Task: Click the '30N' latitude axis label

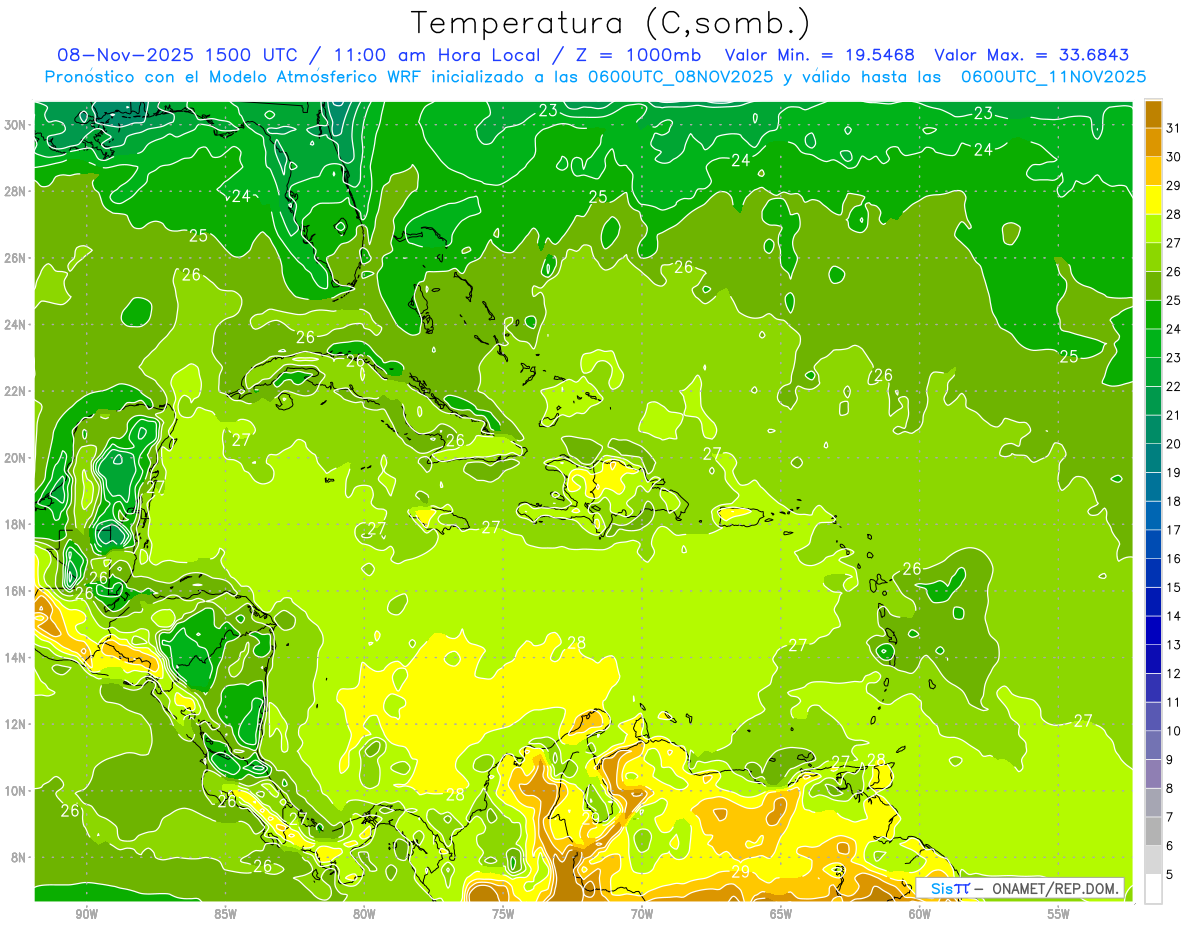Action: 16,125
